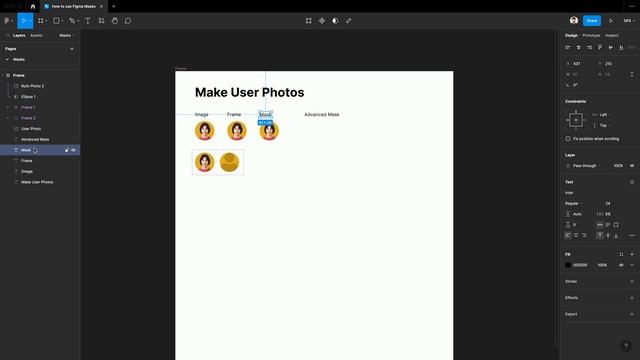Open the Figma home tab
The image size is (640, 360).
pos(33,7)
